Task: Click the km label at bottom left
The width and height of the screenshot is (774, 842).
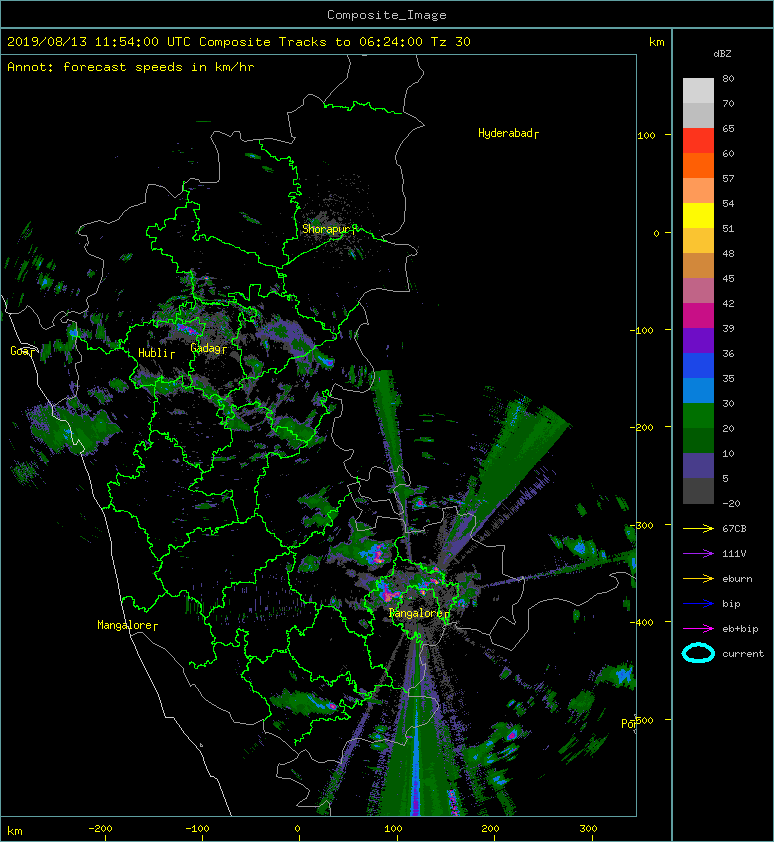Action: (15, 831)
